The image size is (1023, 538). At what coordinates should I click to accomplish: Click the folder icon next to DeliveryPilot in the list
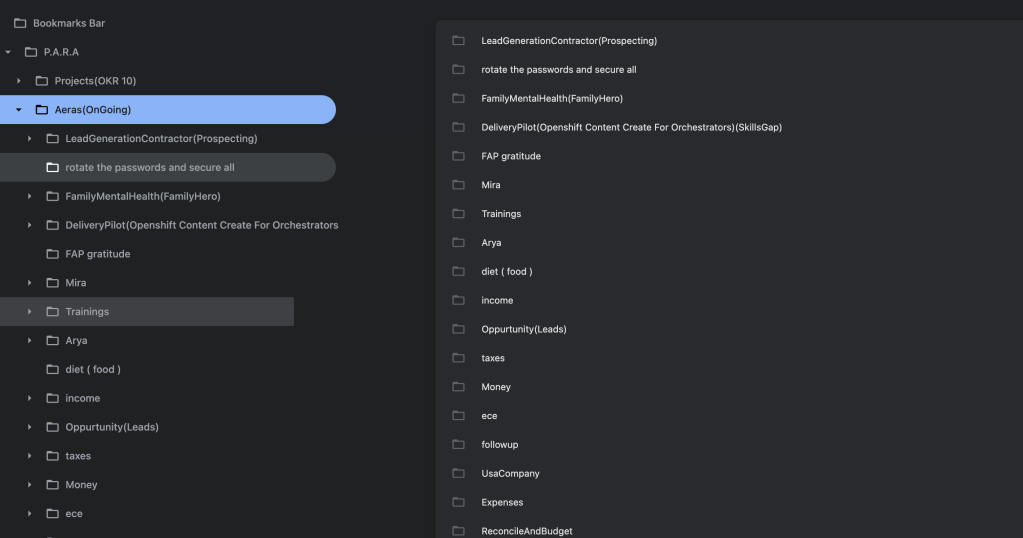(459, 127)
